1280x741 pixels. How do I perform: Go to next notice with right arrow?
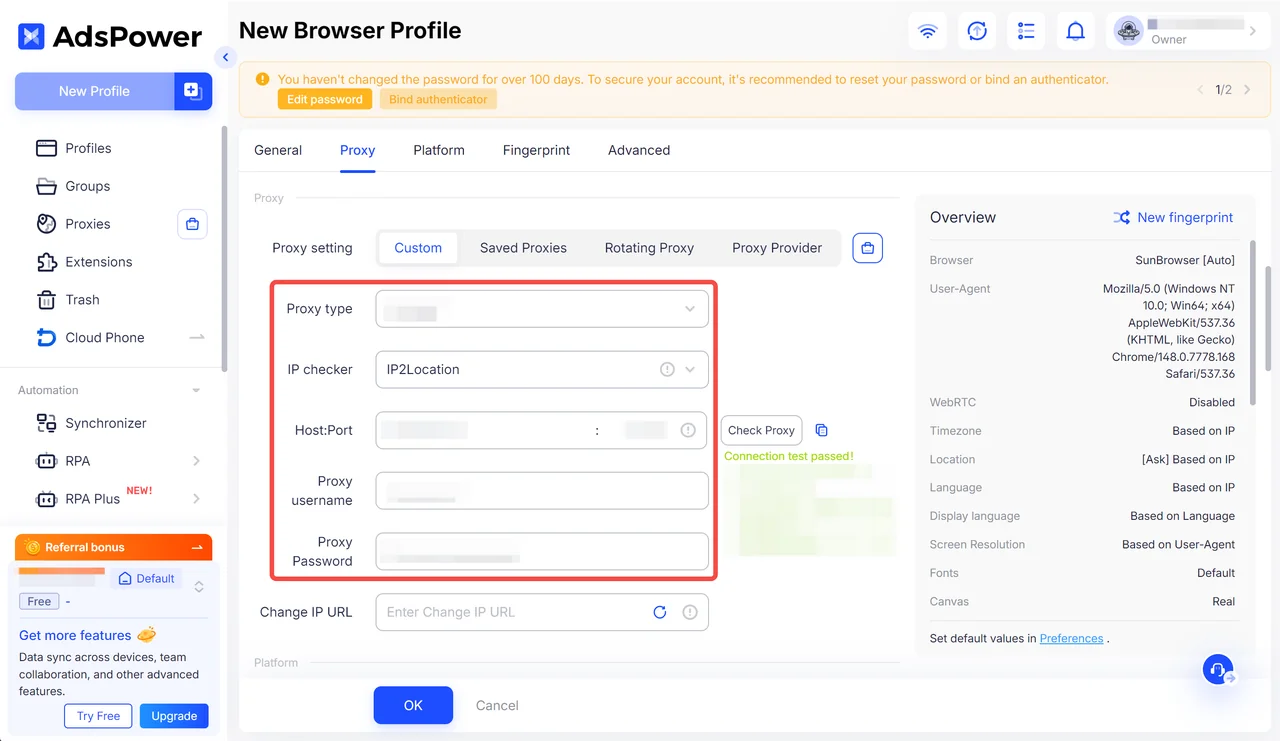coord(1247,90)
